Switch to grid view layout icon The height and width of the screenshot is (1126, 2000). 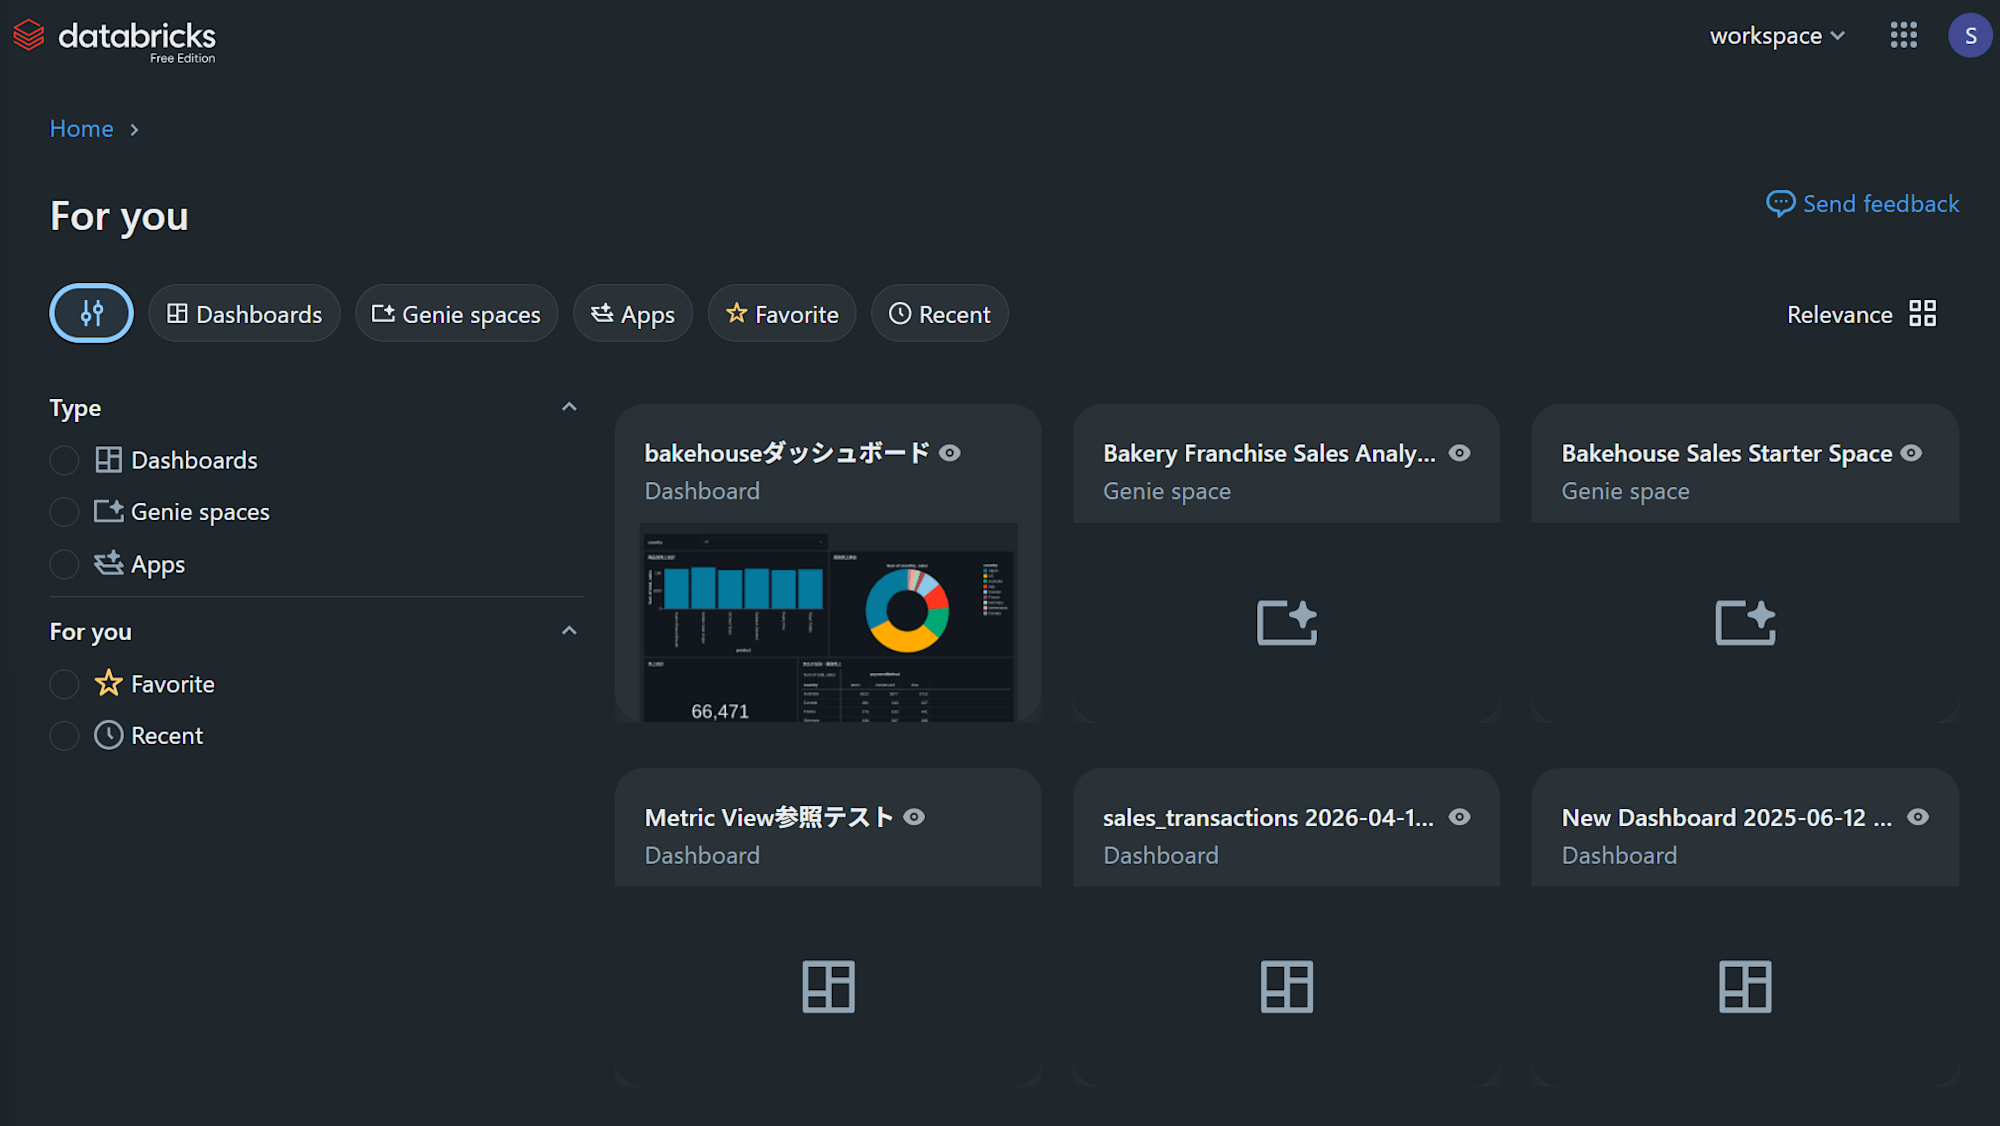pos(1922,314)
